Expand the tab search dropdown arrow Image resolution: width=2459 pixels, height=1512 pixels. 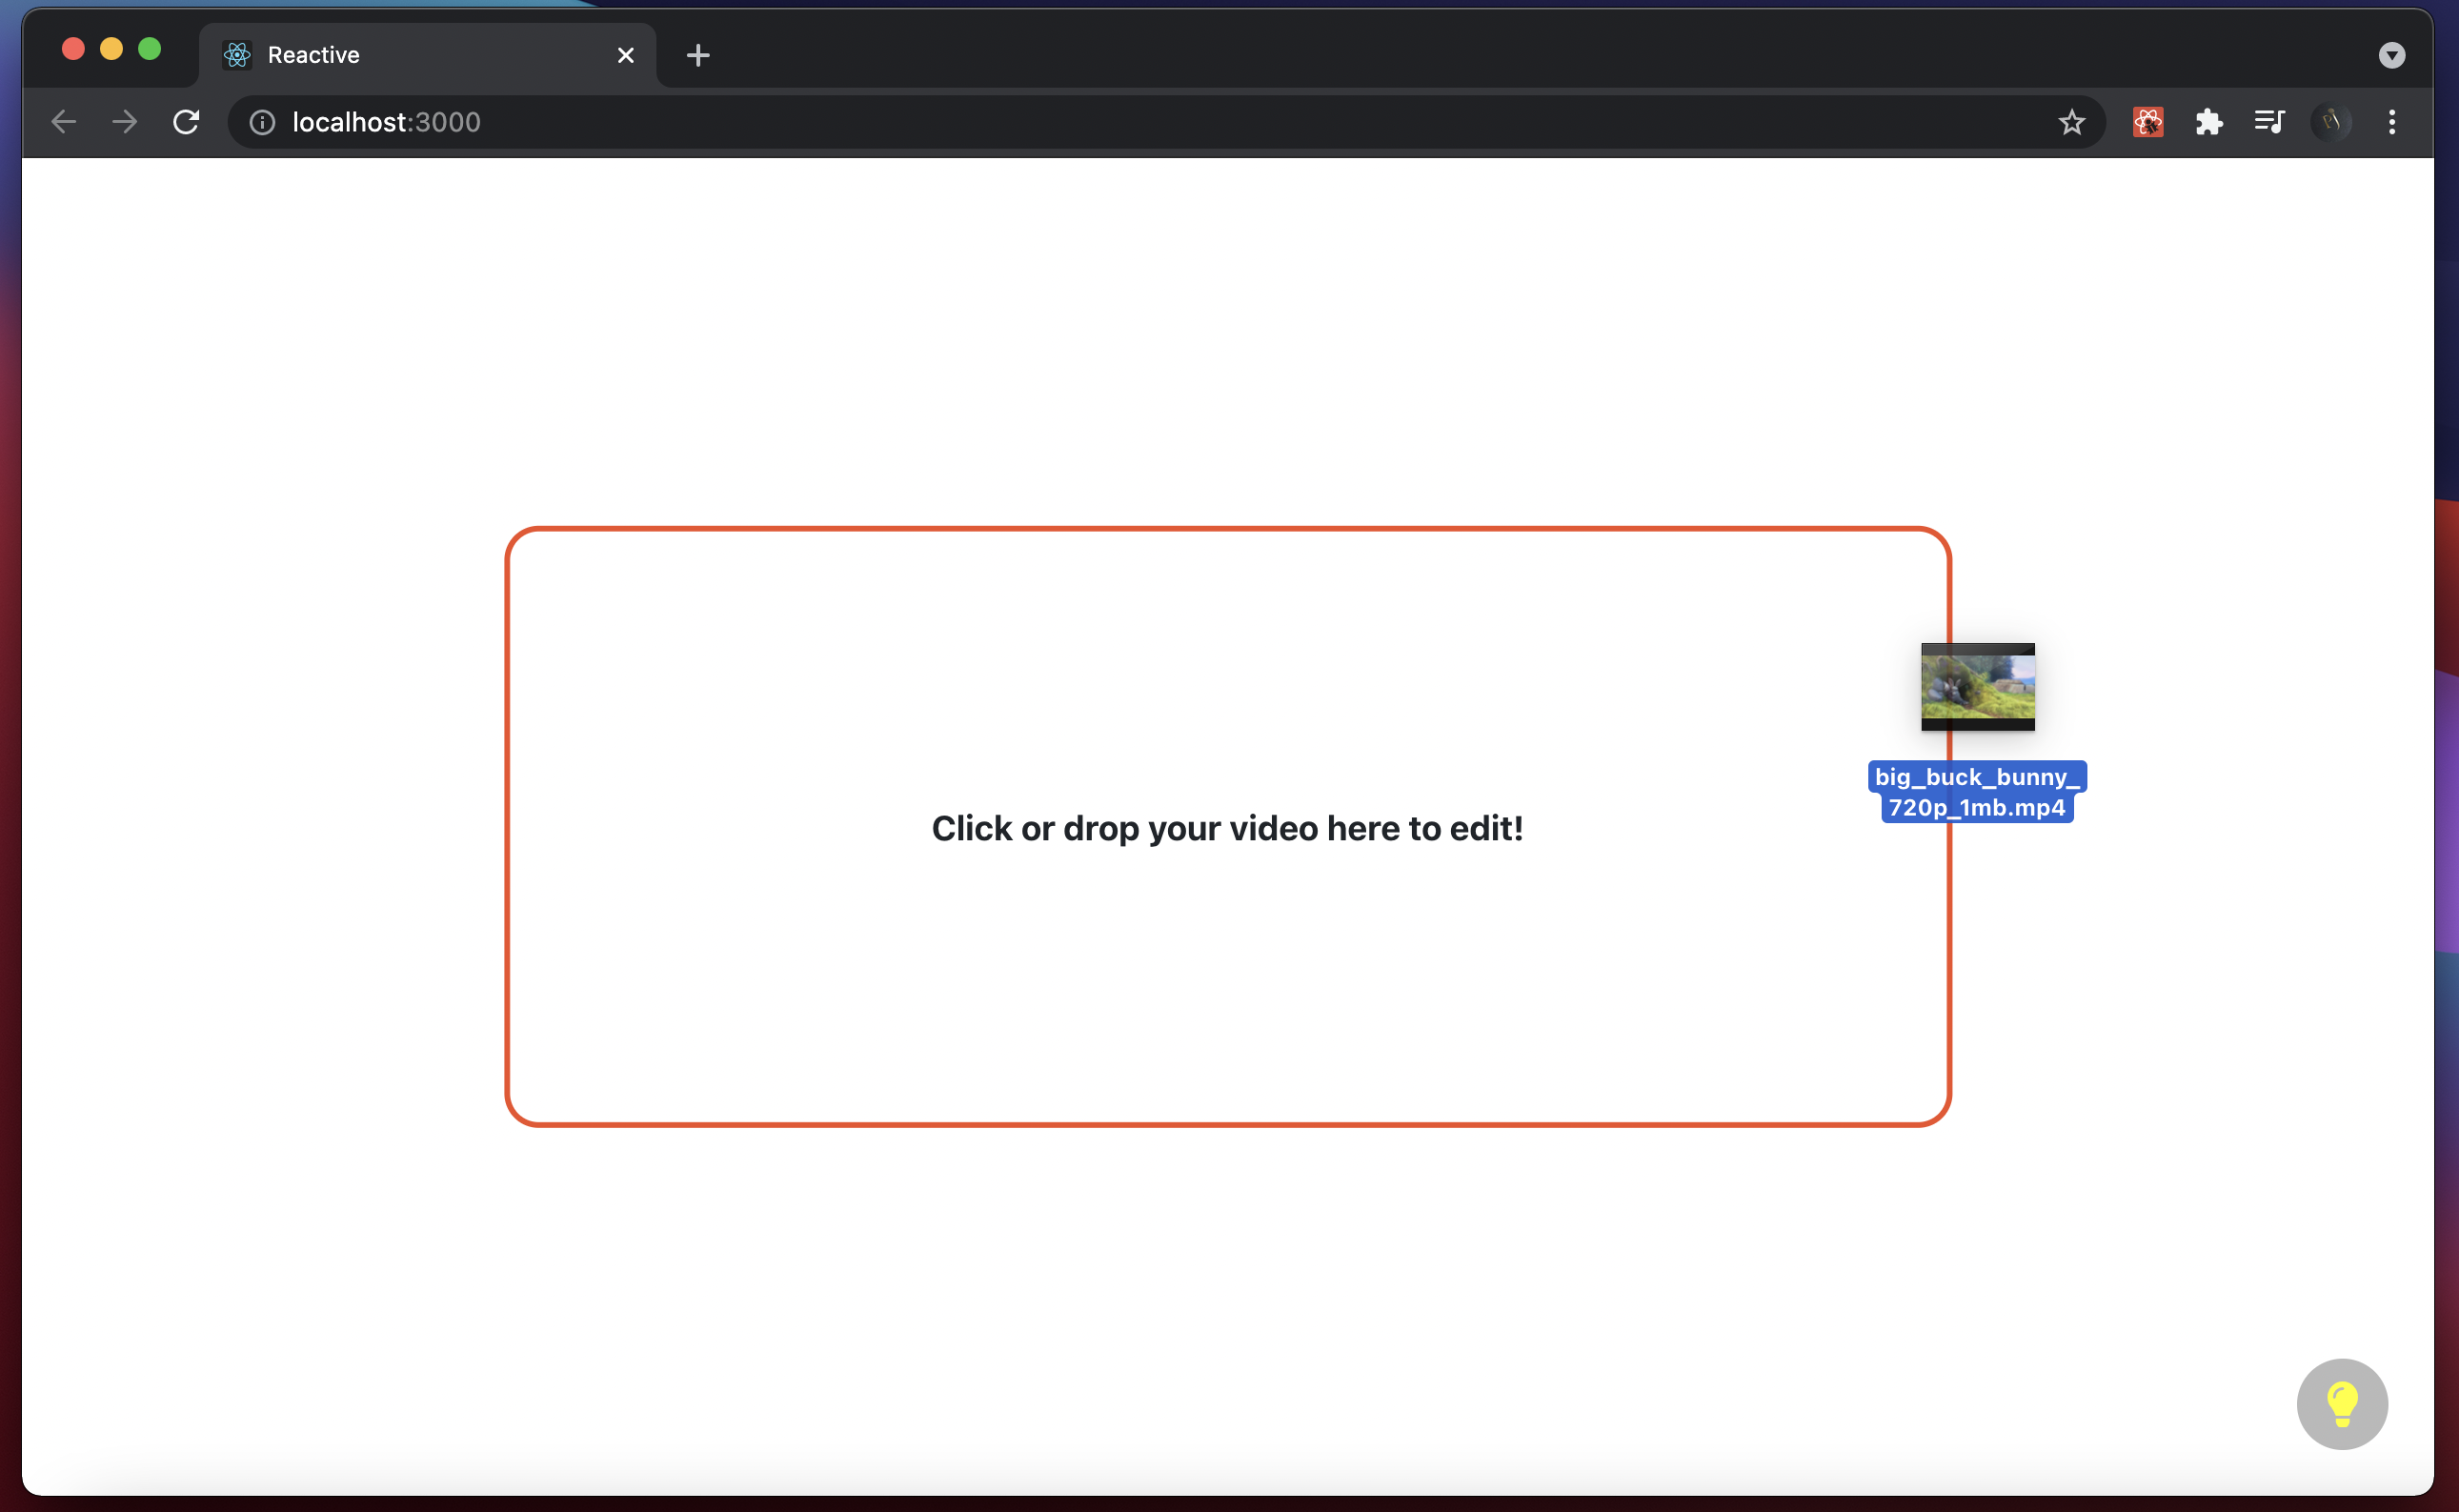[2392, 55]
